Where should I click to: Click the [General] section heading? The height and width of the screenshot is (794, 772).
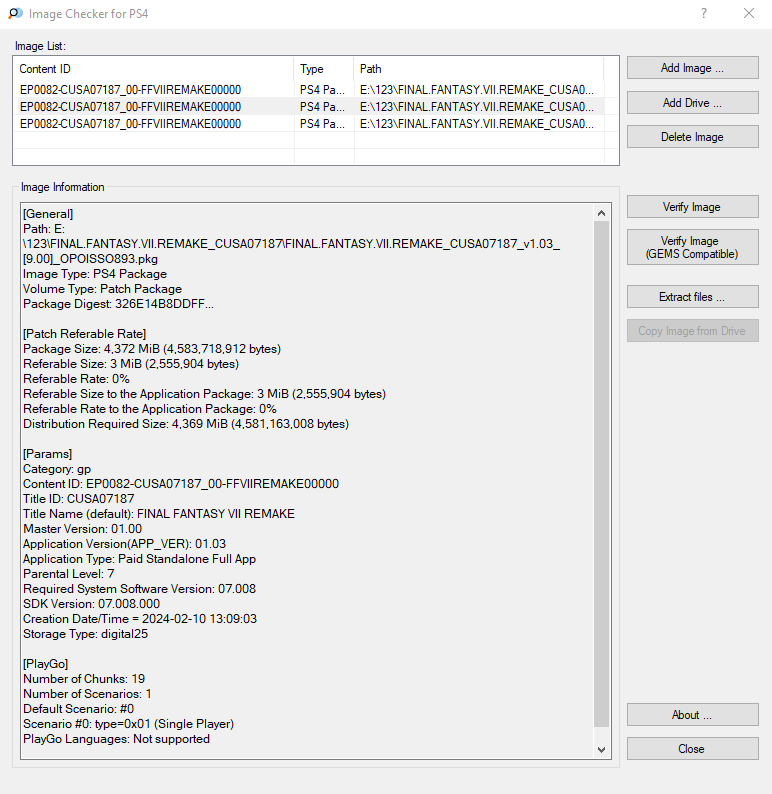(48, 214)
